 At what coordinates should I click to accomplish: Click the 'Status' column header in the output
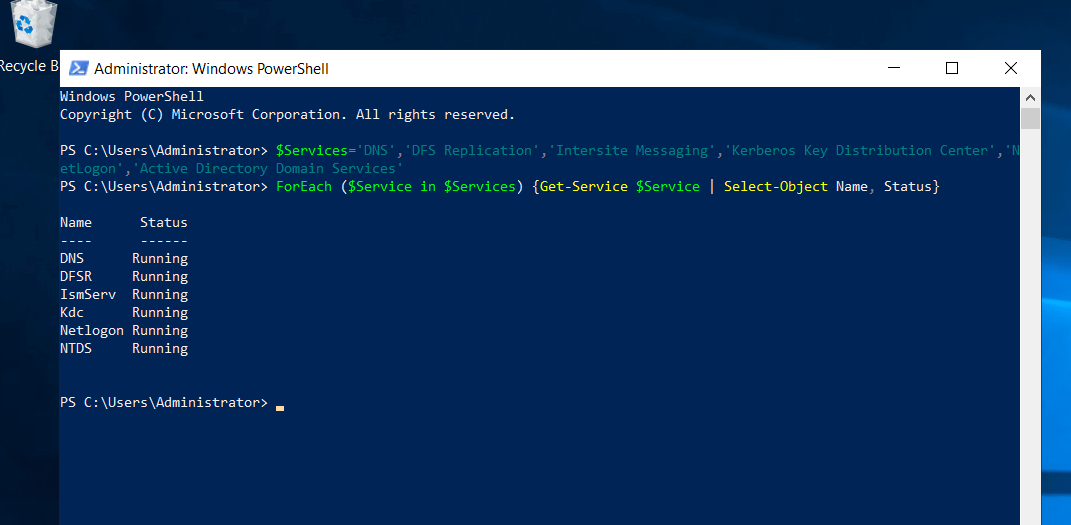(163, 223)
